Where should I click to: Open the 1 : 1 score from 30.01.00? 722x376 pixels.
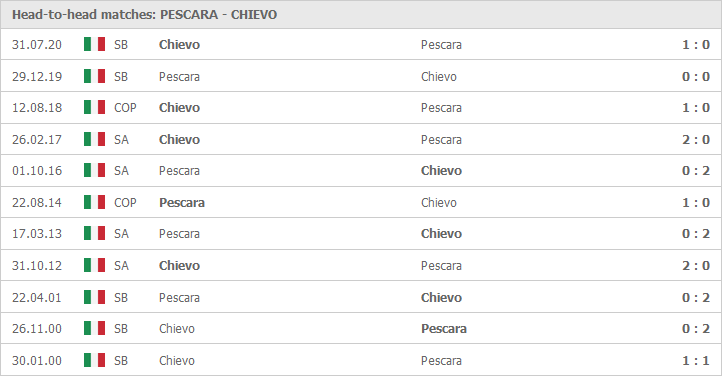696,360
